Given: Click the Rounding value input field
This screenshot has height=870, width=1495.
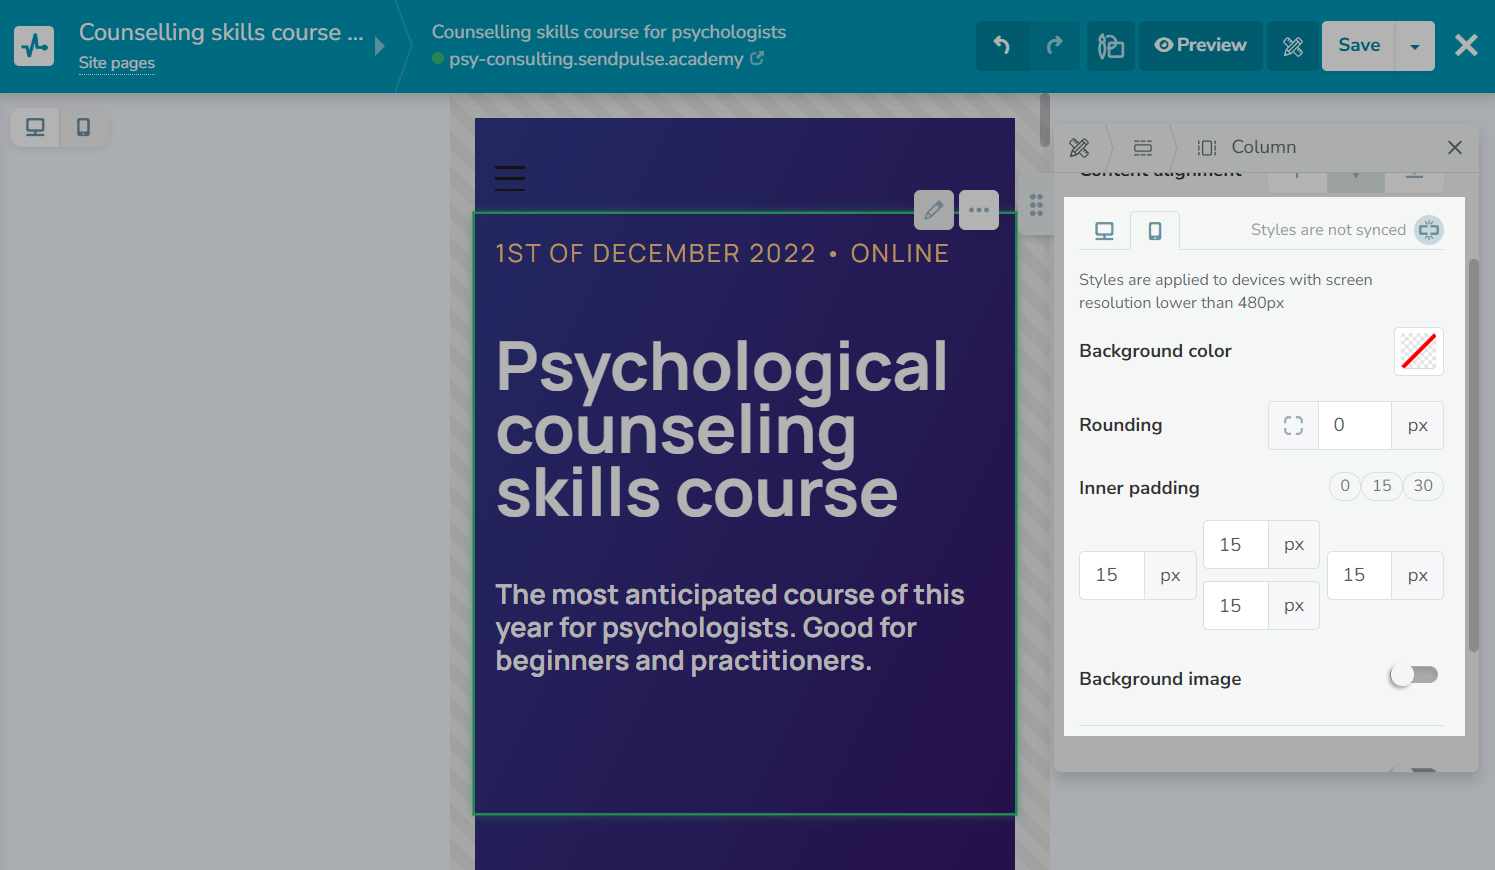Looking at the screenshot, I should pyautogui.click(x=1354, y=425).
